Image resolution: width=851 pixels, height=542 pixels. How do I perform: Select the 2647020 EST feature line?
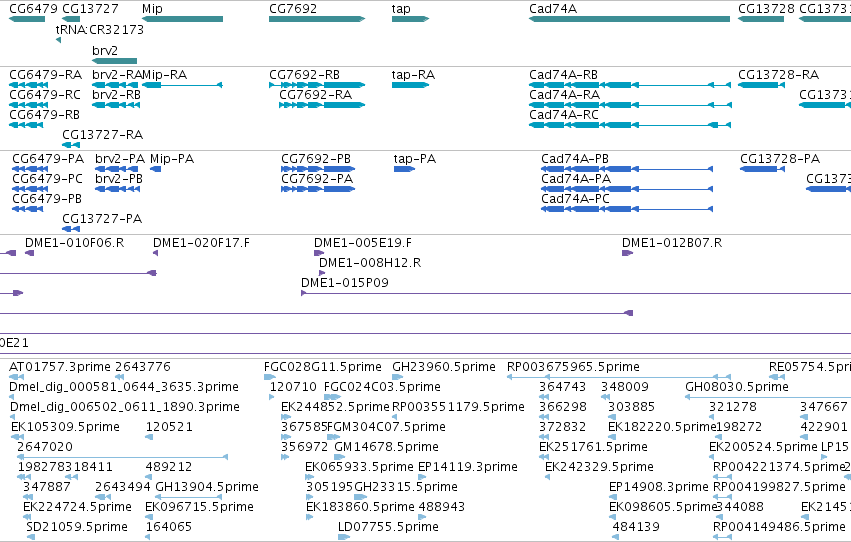coord(122,457)
